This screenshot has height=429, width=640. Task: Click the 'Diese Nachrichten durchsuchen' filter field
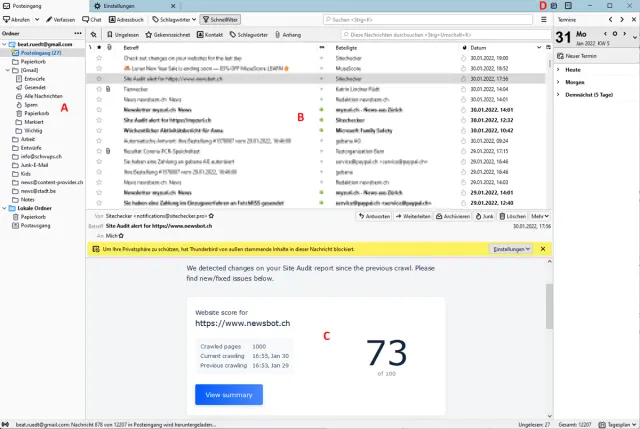446,35
